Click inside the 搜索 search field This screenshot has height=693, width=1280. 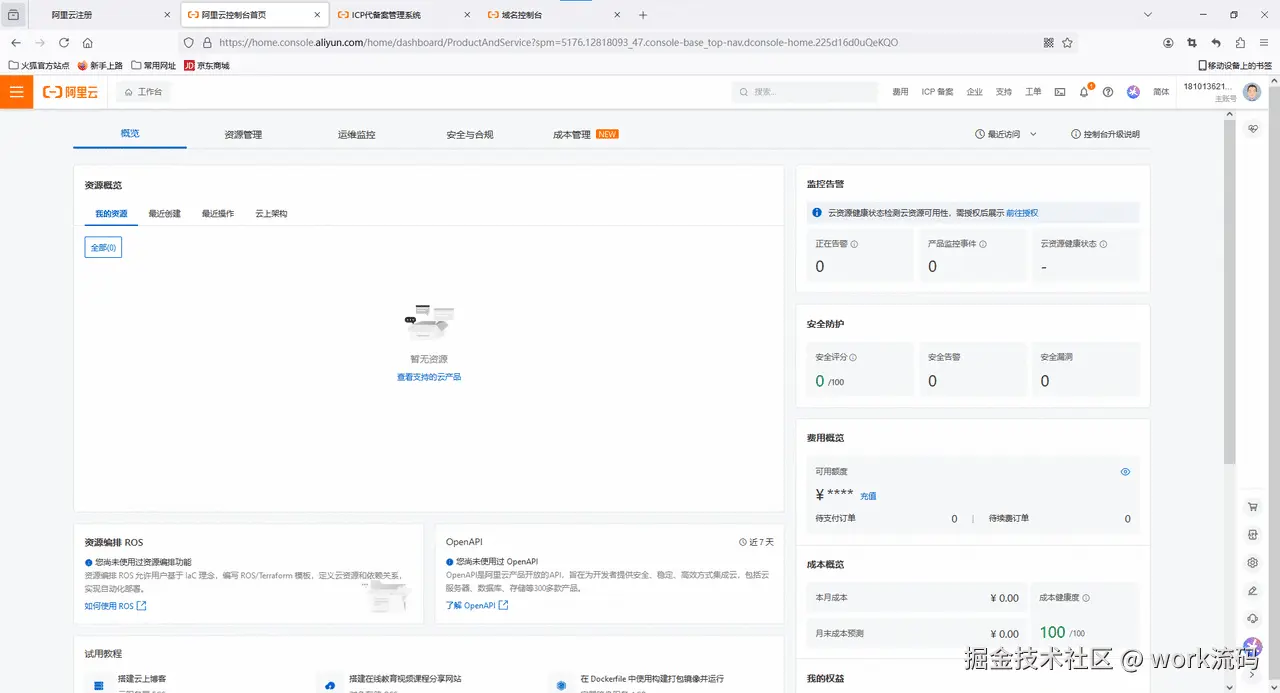pyautogui.click(x=805, y=91)
